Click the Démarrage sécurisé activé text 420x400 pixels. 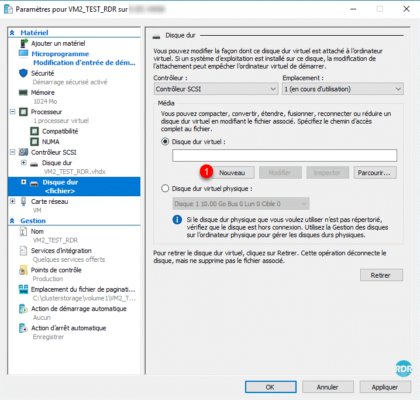70,82
